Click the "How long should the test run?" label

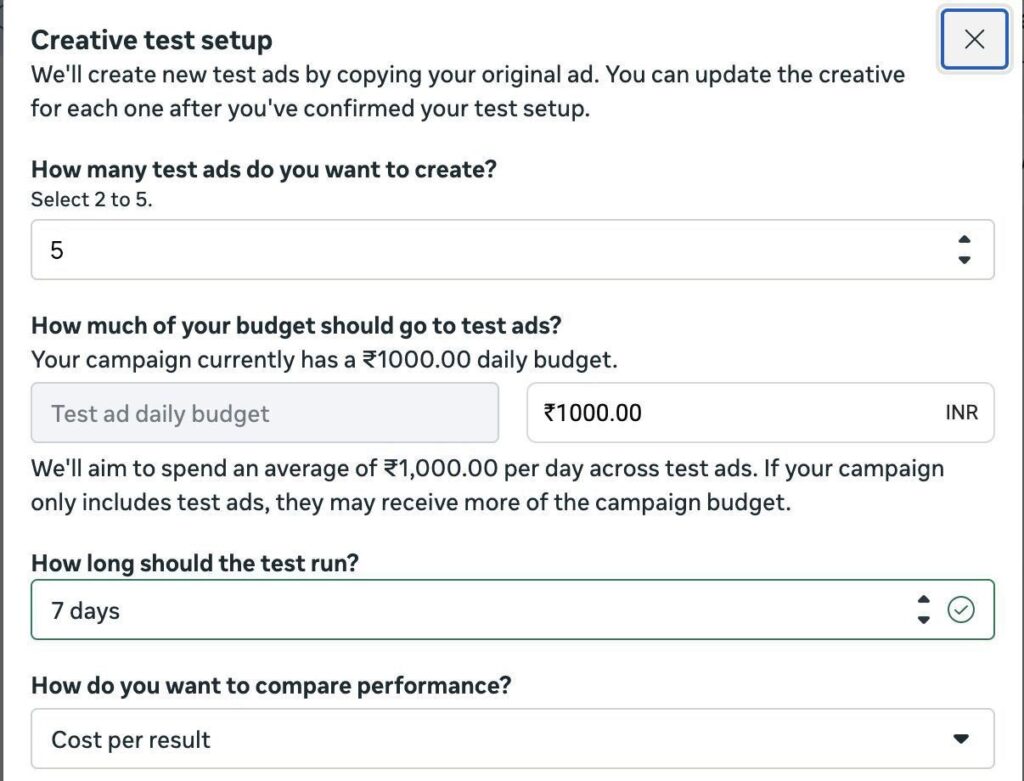point(194,563)
